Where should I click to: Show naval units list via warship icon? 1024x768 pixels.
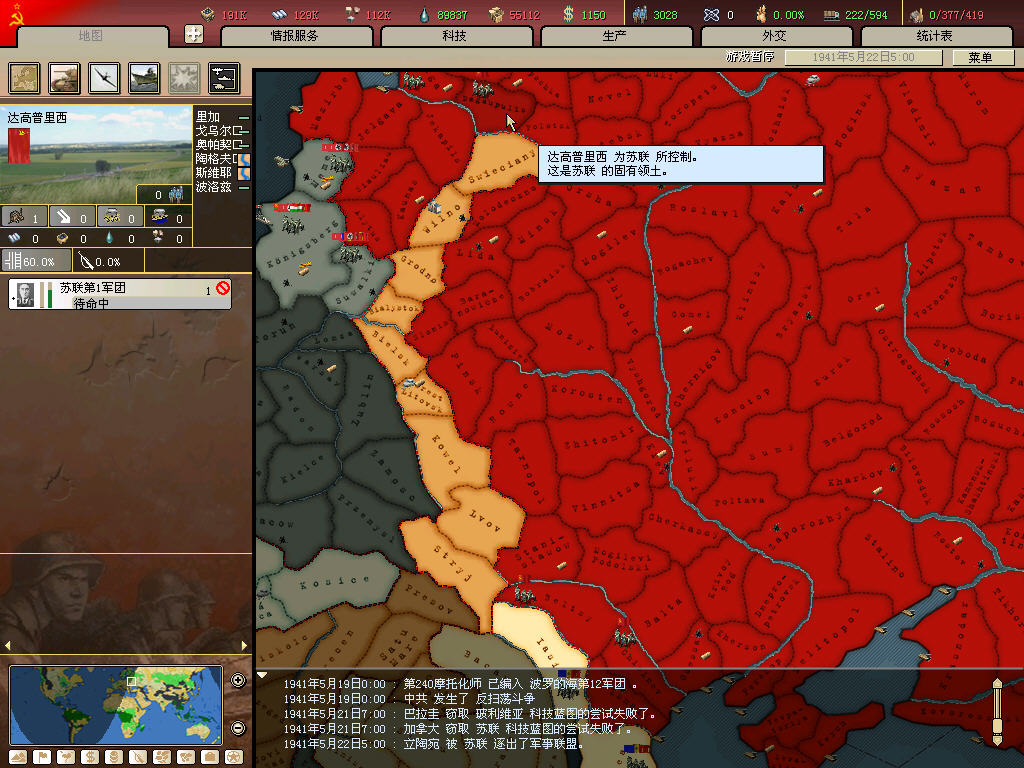pyautogui.click(x=144, y=78)
